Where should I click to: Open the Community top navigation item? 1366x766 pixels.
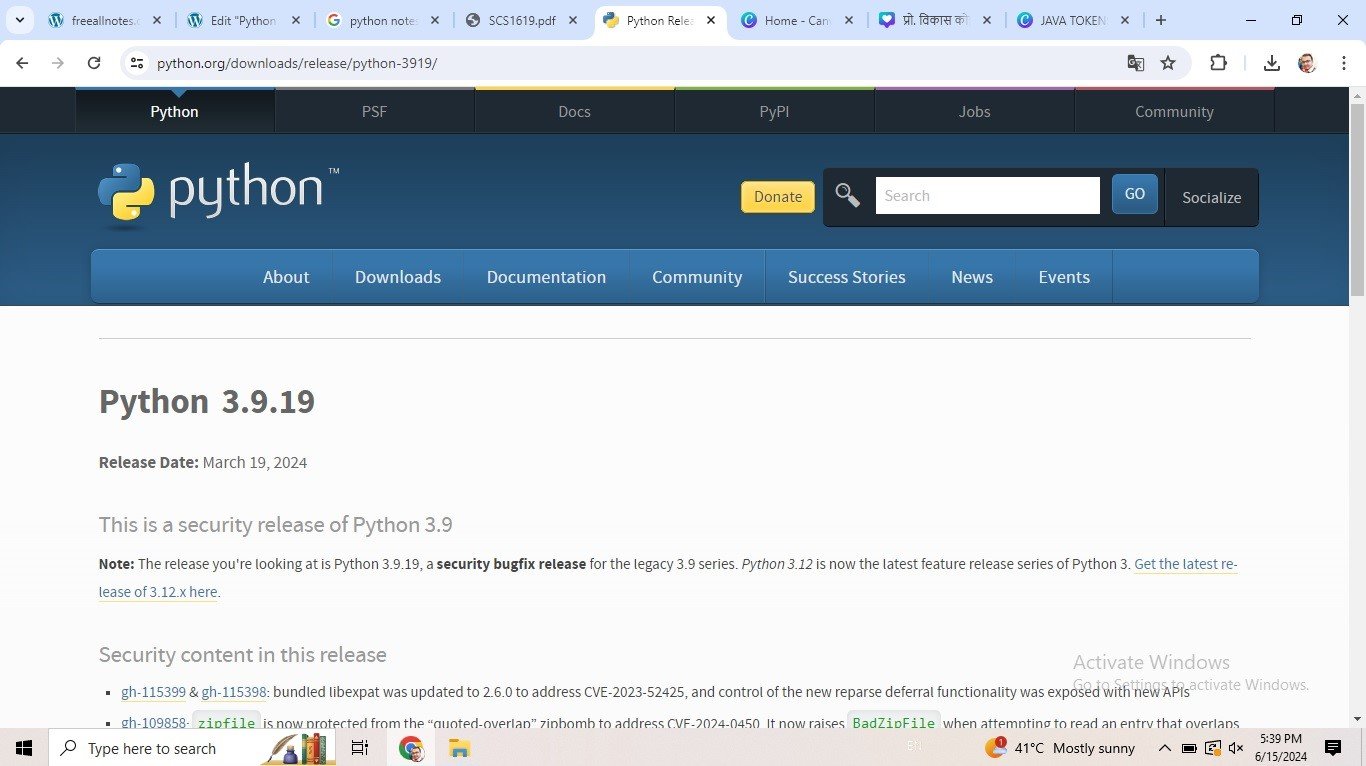click(x=1175, y=111)
